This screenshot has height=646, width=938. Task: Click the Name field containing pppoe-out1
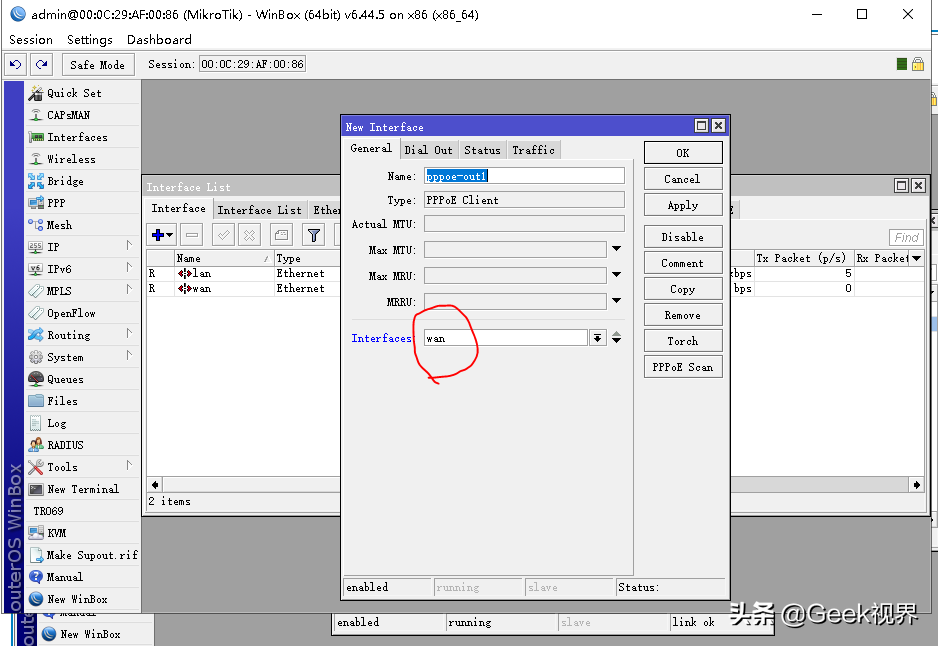tap(524, 176)
